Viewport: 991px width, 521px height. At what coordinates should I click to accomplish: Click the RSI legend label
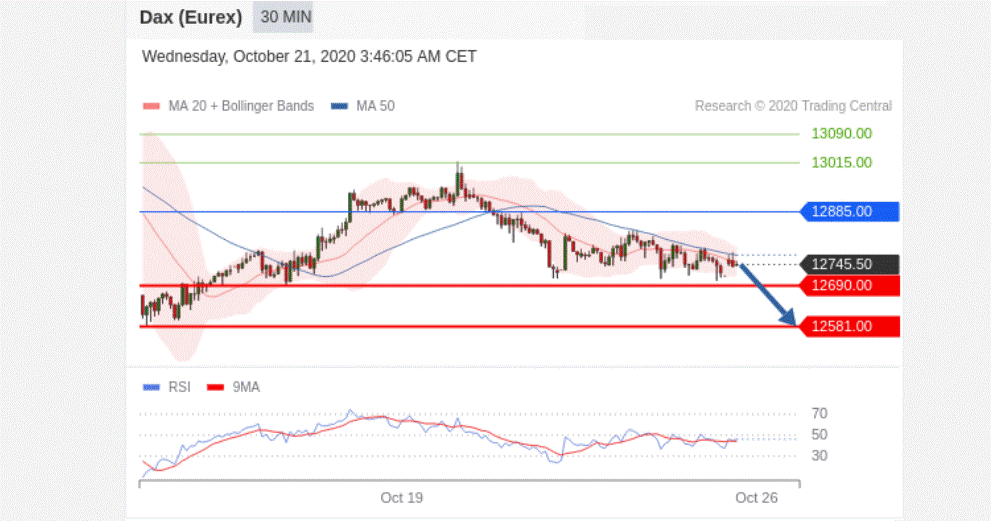pyautogui.click(x=179, y=387)
